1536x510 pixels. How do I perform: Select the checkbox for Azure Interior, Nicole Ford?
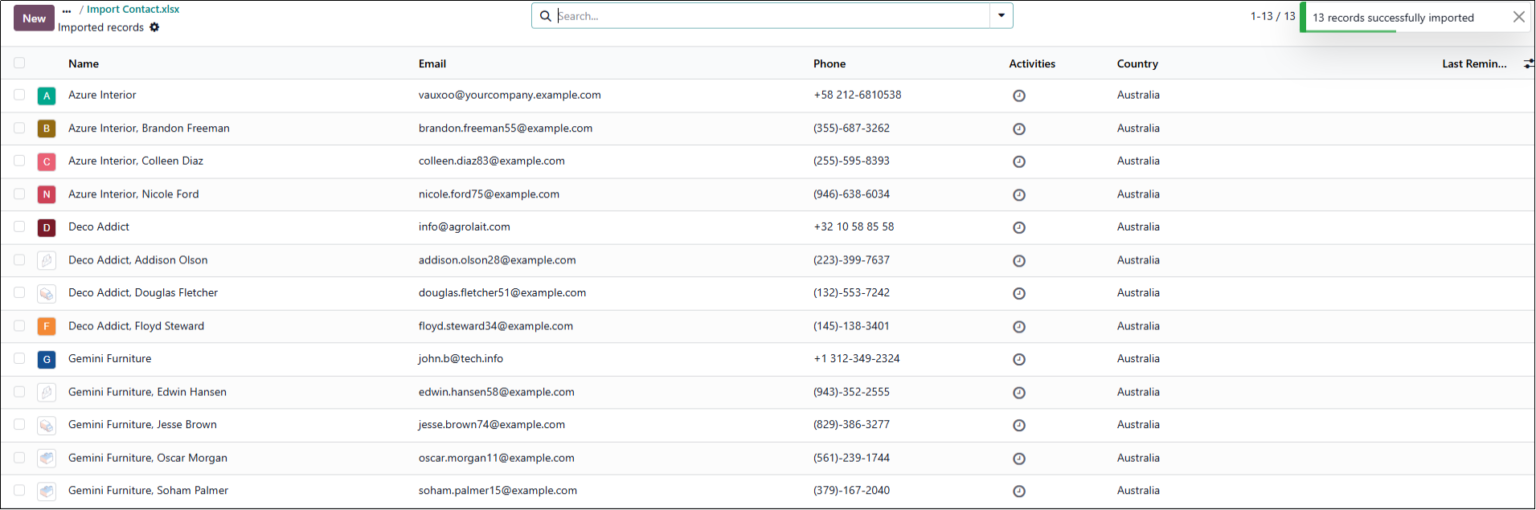(x=19, y=194)
